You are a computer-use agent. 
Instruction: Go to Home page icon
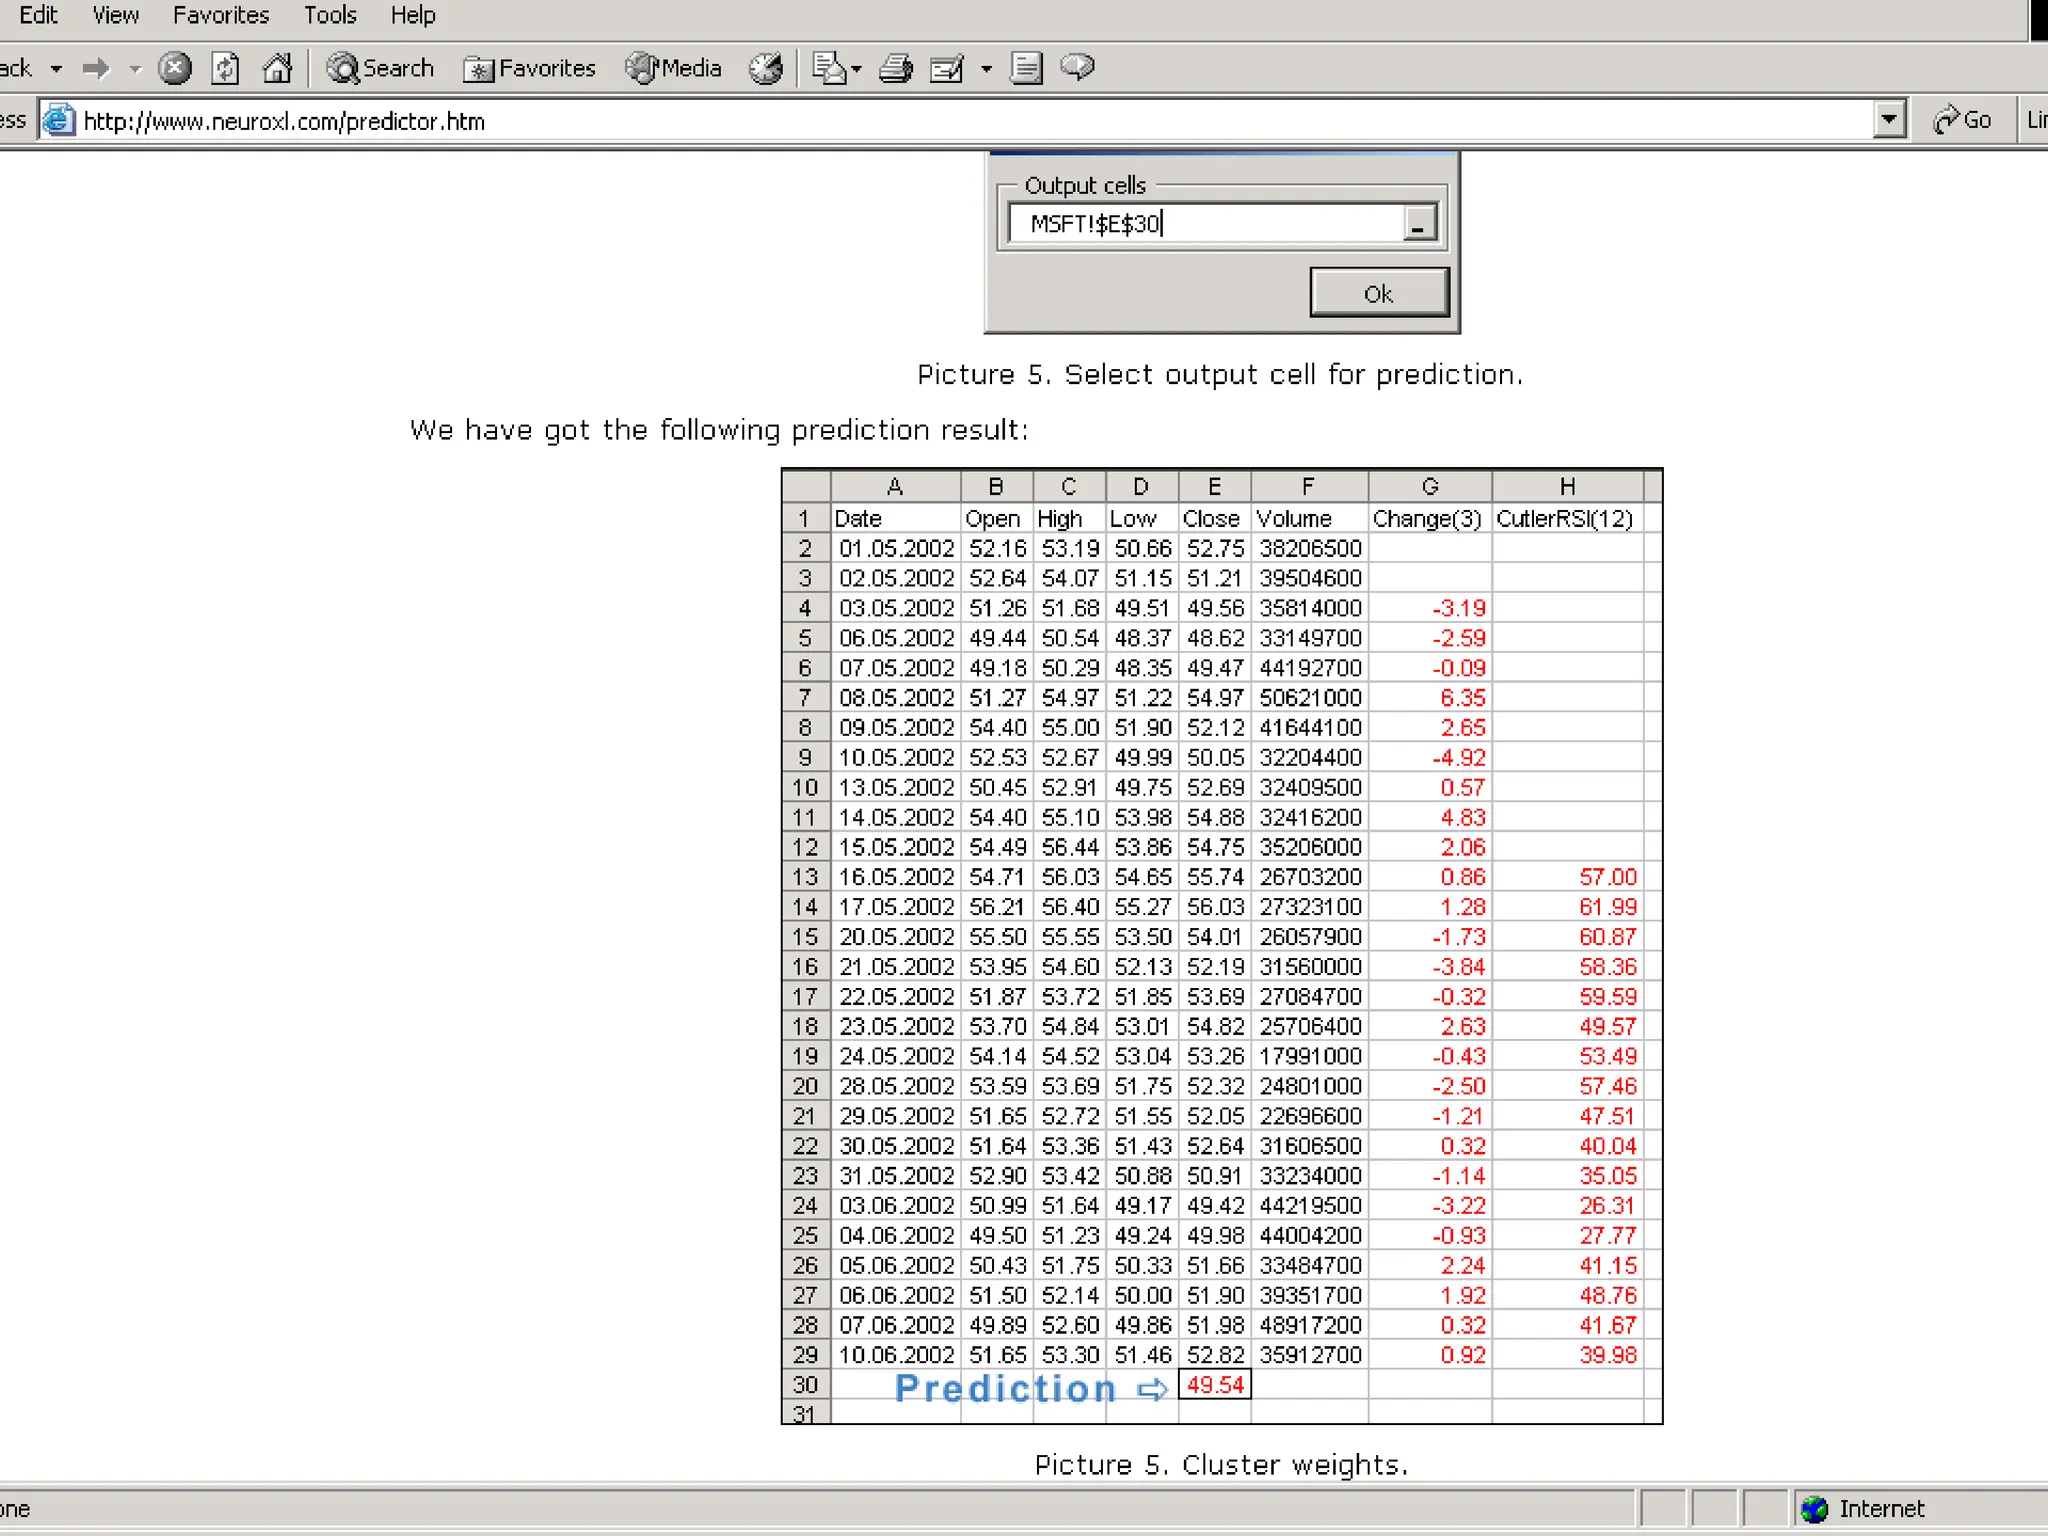(277, 68)
